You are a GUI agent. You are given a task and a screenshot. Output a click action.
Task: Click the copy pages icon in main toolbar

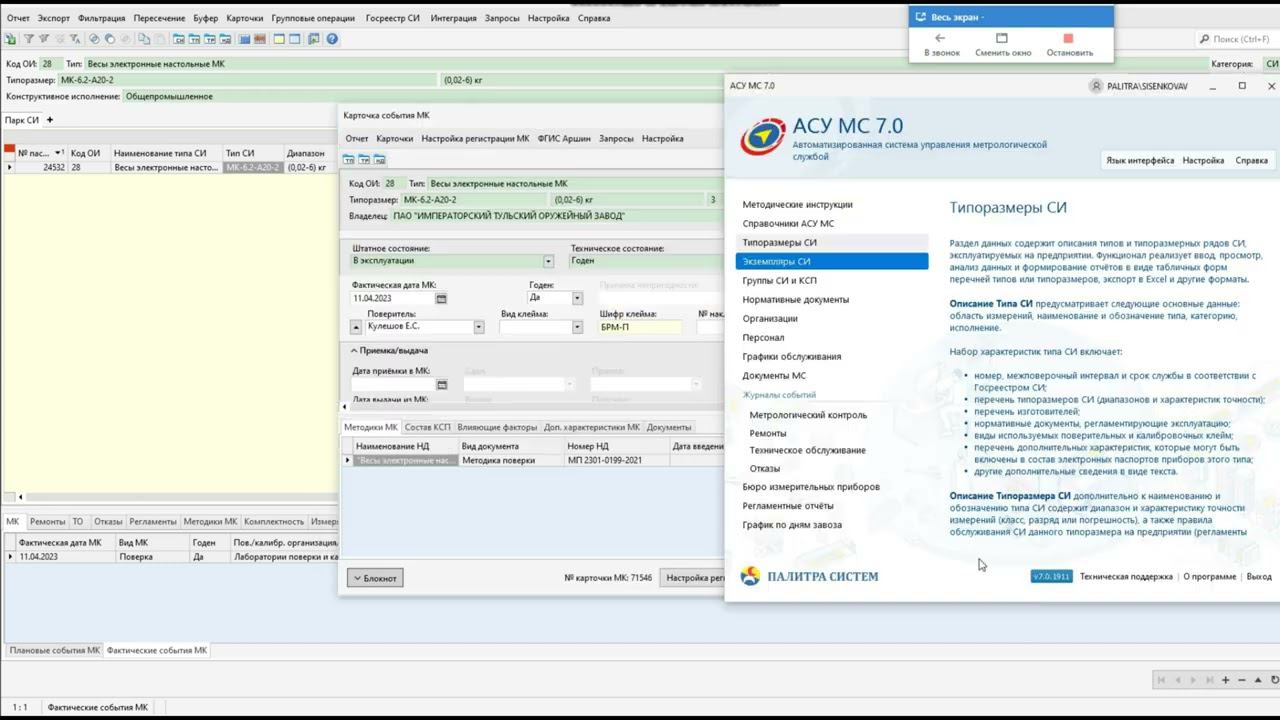point(145,39)
